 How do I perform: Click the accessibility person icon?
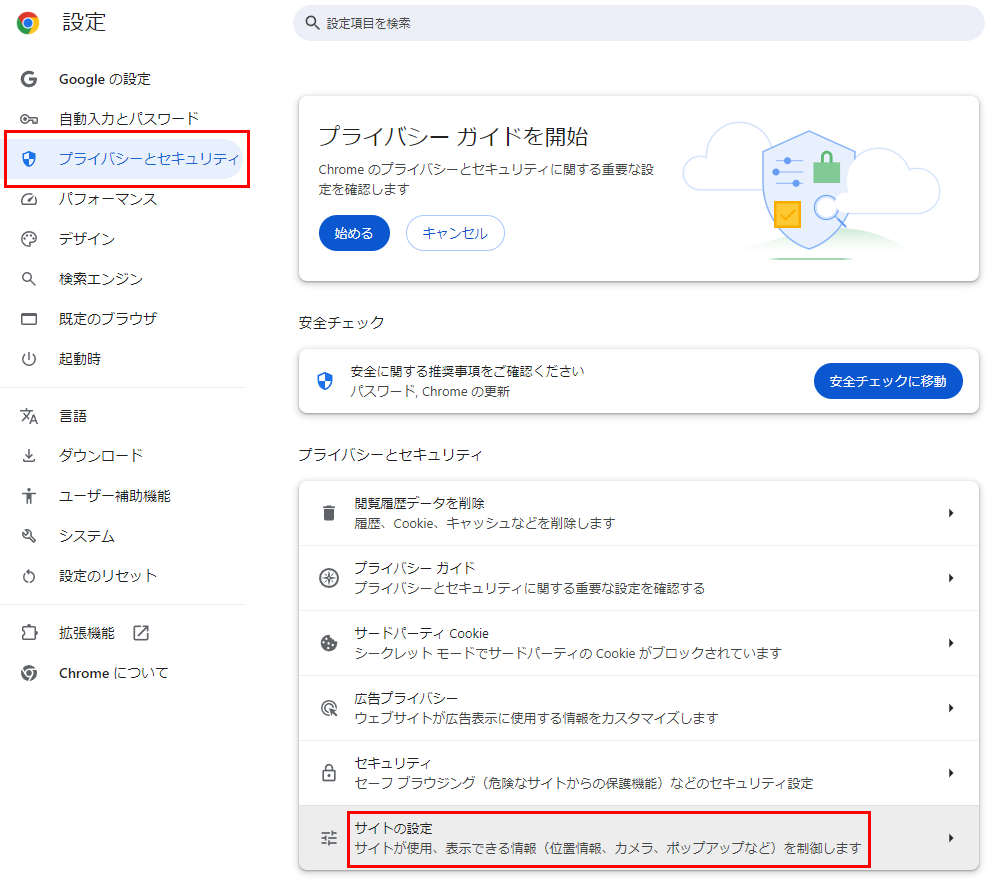tap(28, 496)
